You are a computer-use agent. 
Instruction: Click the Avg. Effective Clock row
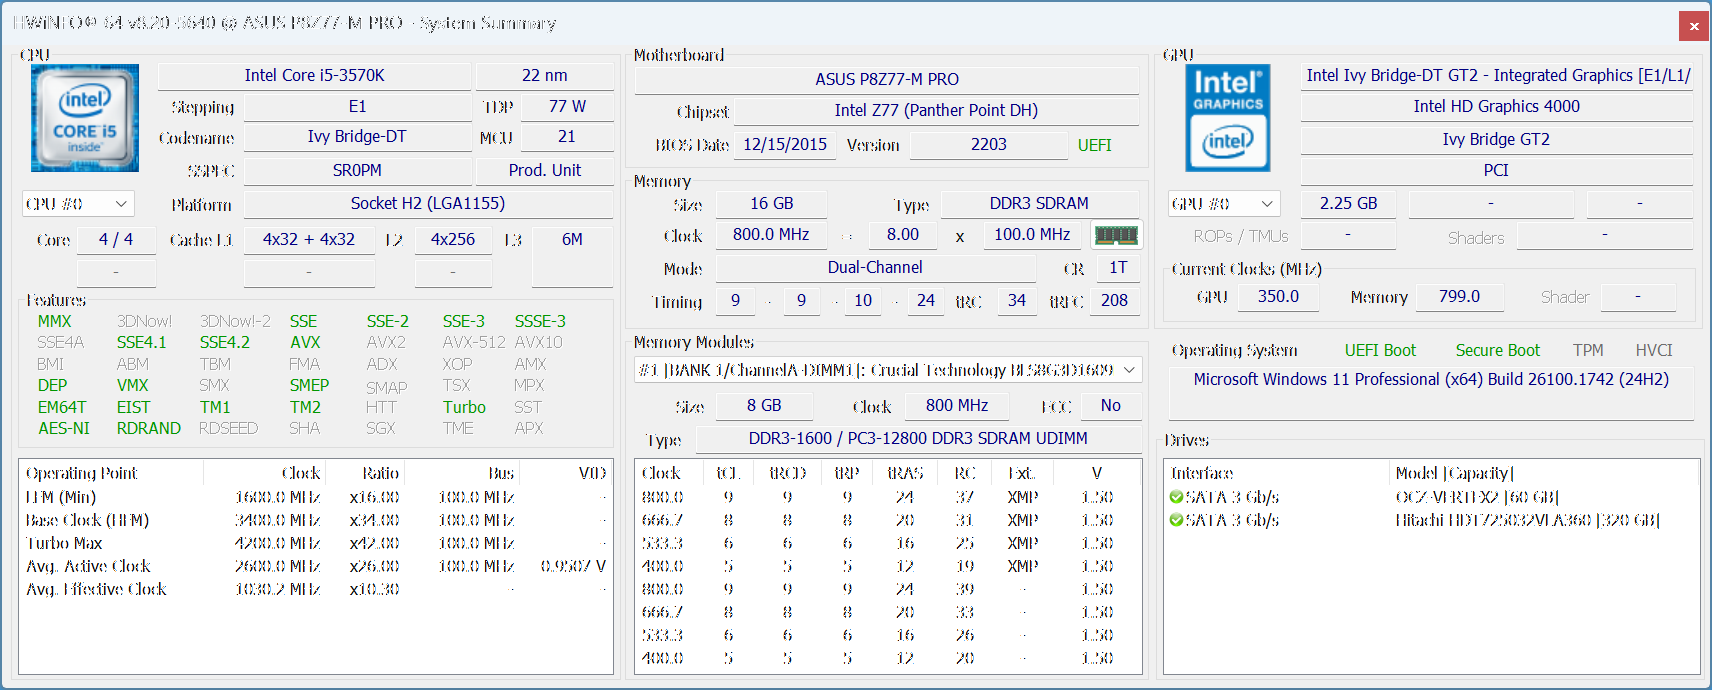[316, 589]
